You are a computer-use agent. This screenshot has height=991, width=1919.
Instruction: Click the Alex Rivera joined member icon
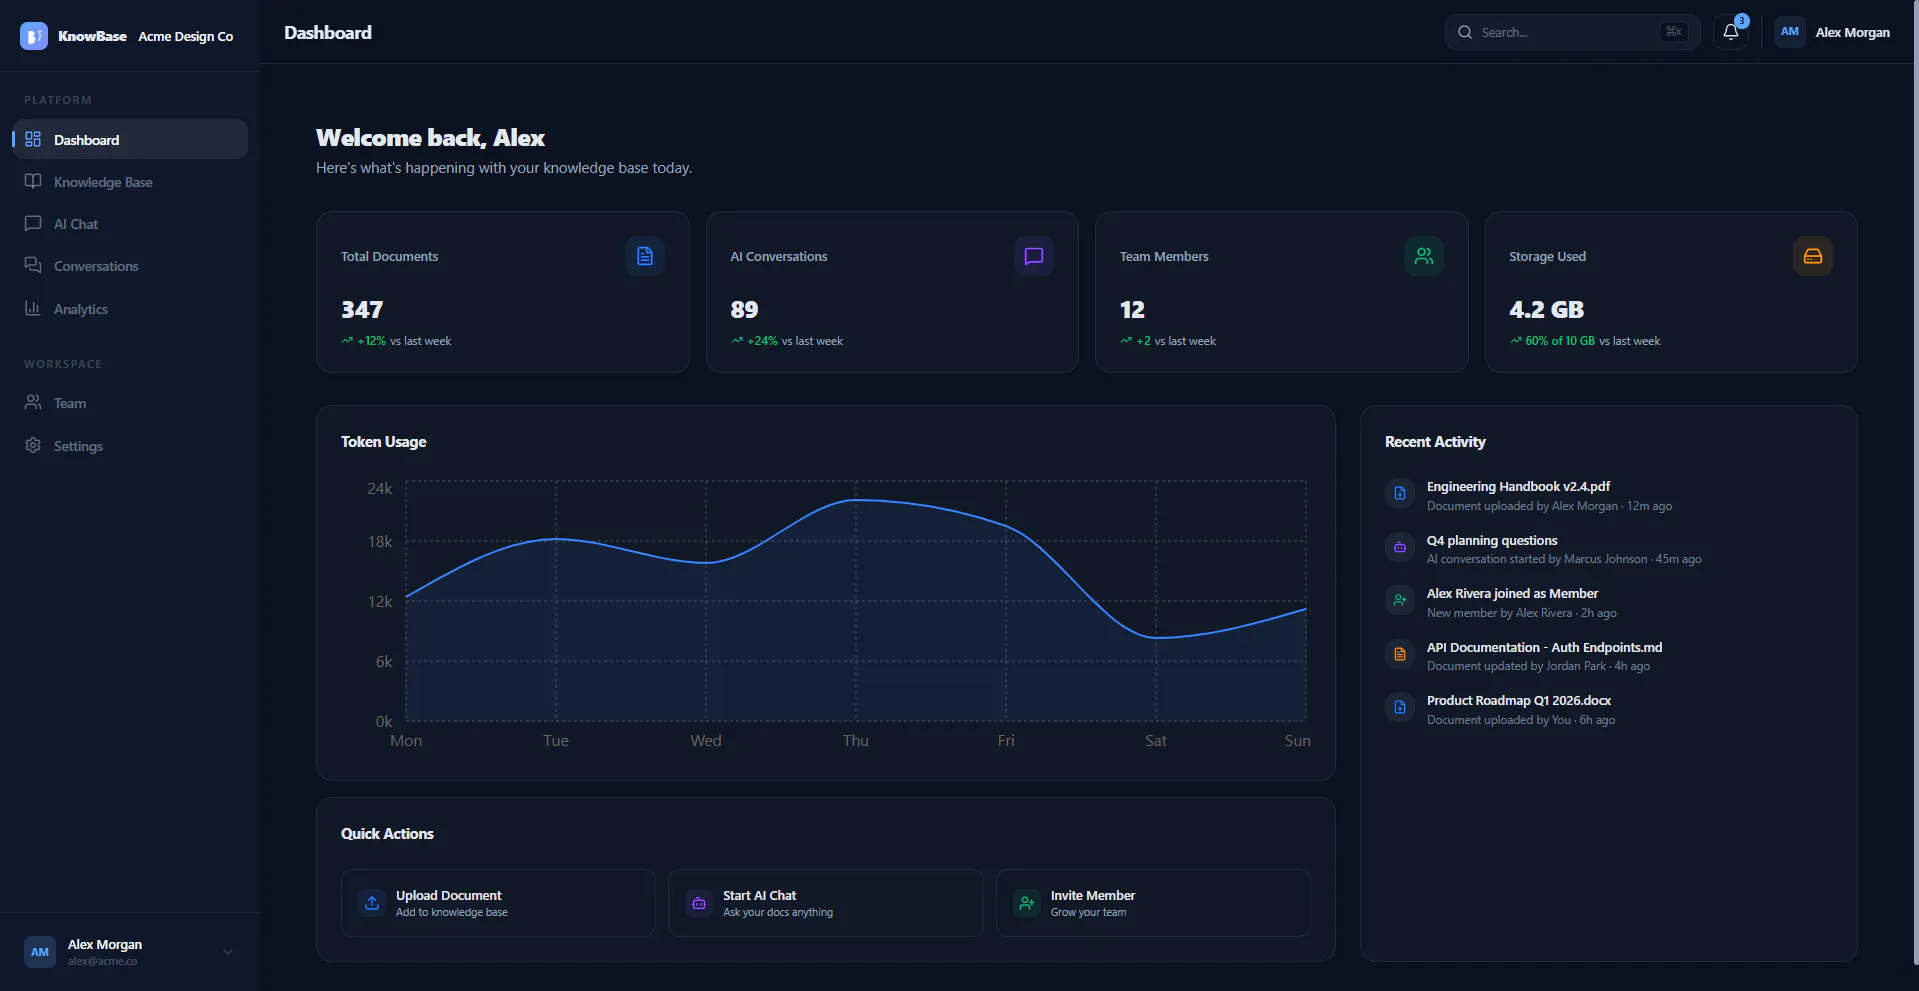[x=1400, y=600]
